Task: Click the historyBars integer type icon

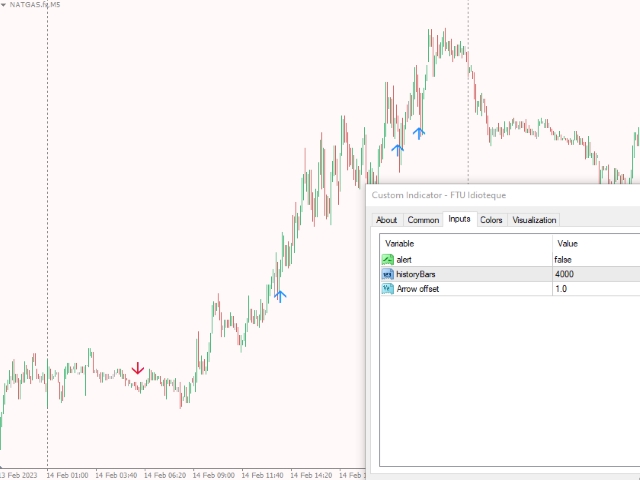Action: pyautogui.click(x=387, y=274)
